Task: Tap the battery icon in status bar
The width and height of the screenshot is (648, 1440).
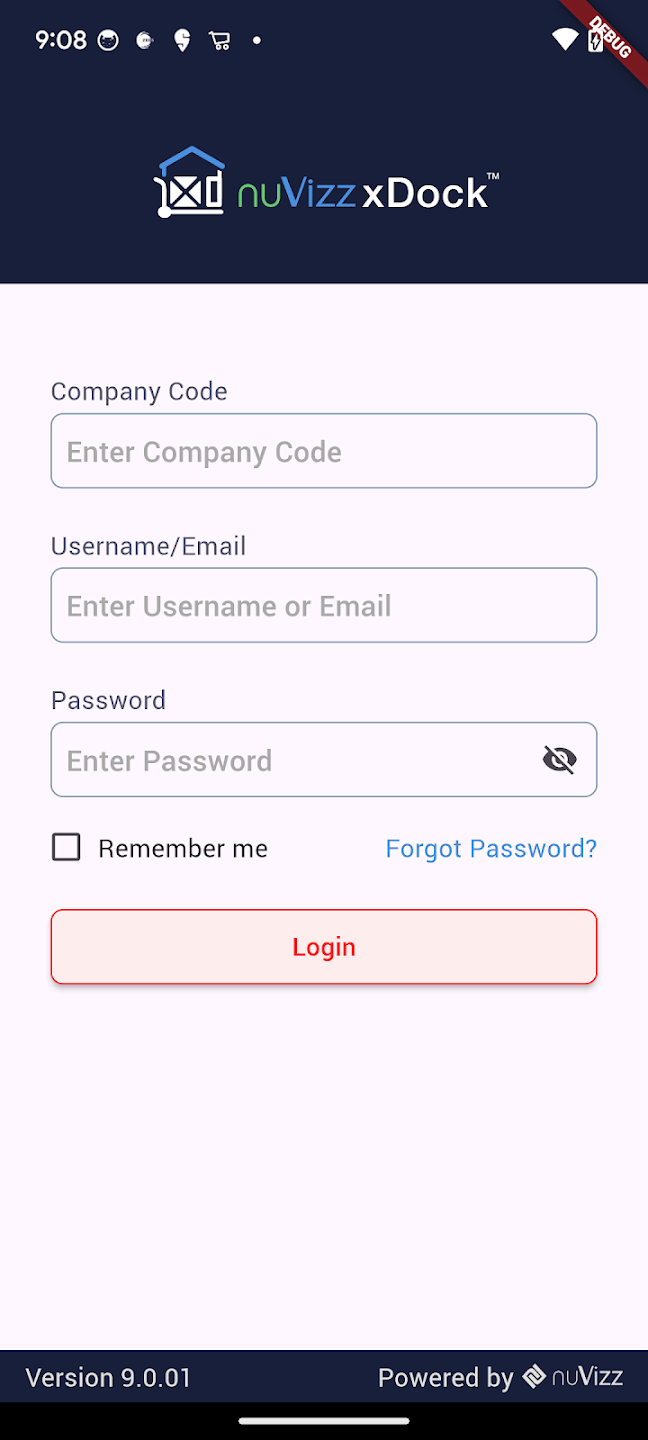Action: click(595, 40)
